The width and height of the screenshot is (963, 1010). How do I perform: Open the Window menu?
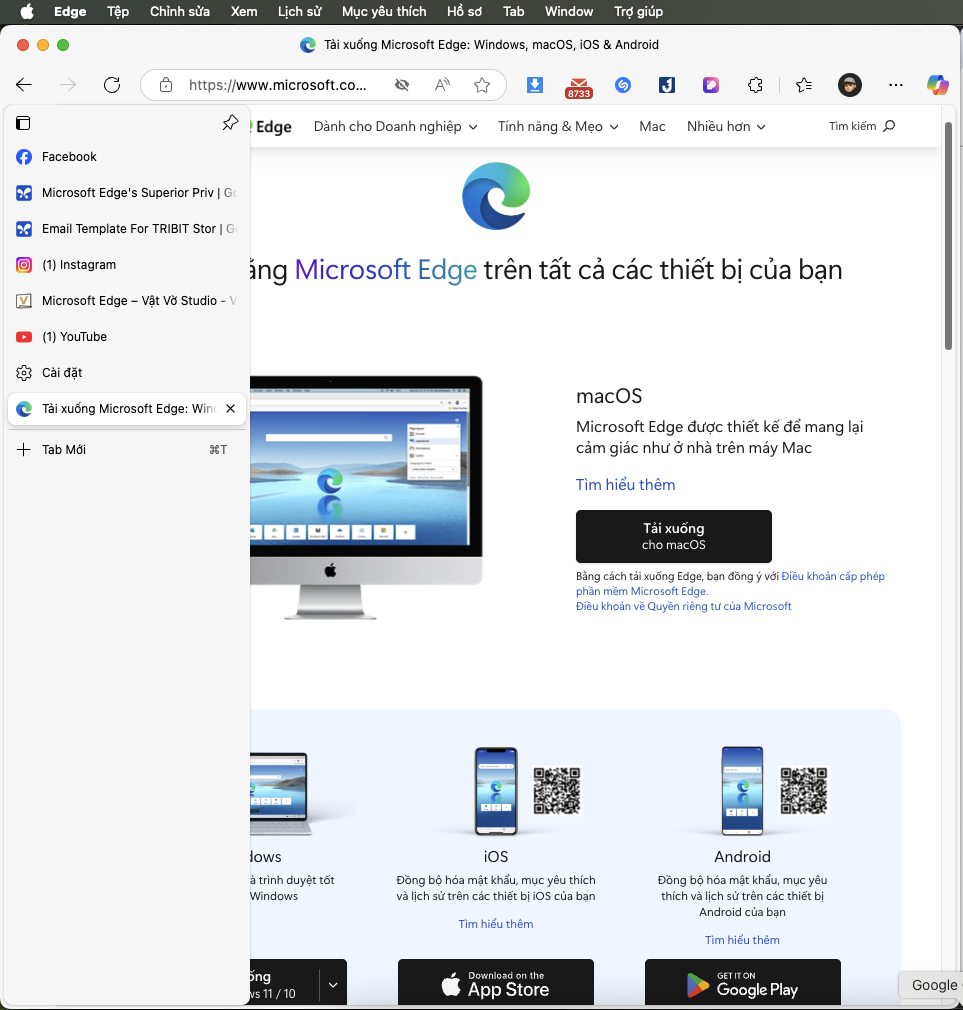coord(569,12)
